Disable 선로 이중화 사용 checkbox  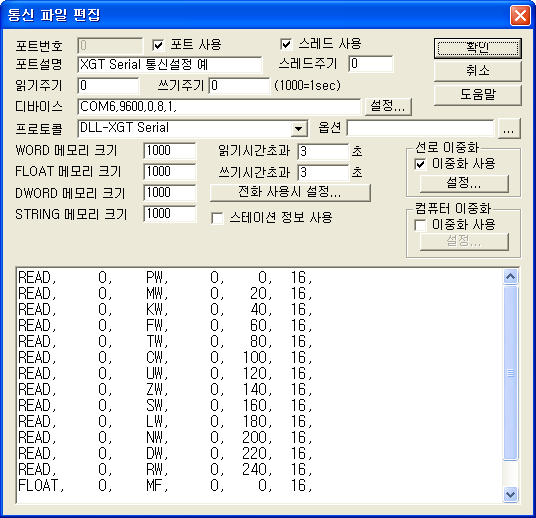420,164
